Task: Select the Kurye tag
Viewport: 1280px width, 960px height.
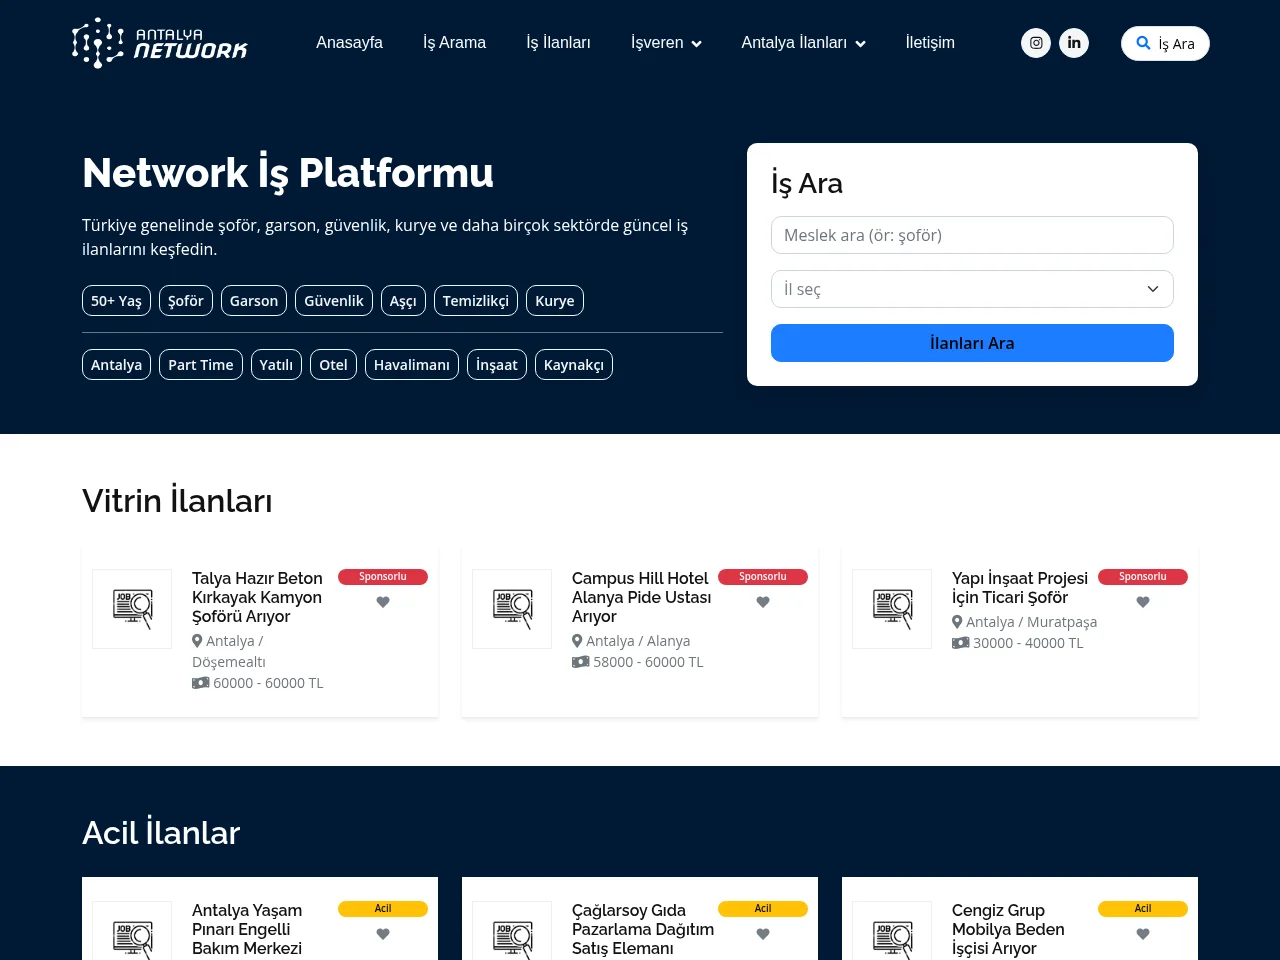Action: click(555, 301)
